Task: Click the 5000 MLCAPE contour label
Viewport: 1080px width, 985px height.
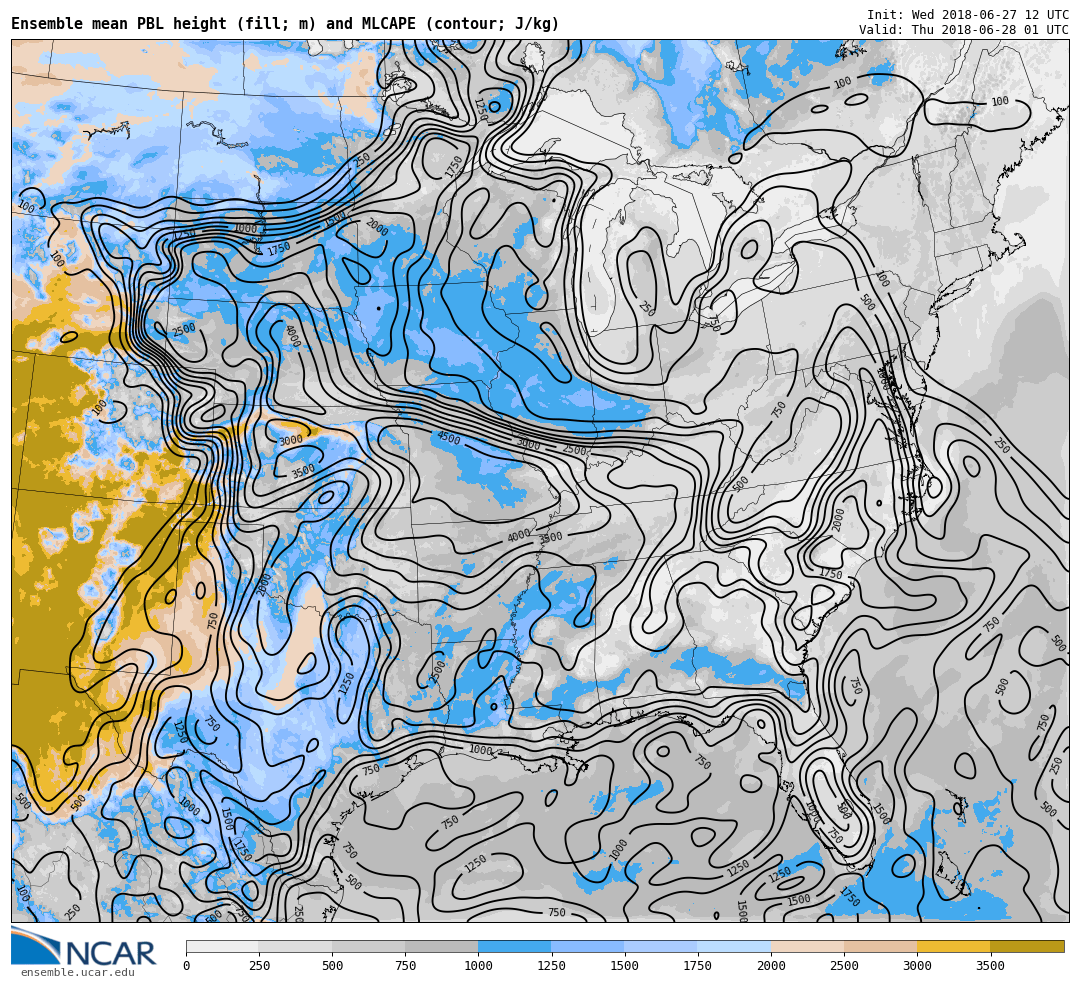Action: pos(528,444)
